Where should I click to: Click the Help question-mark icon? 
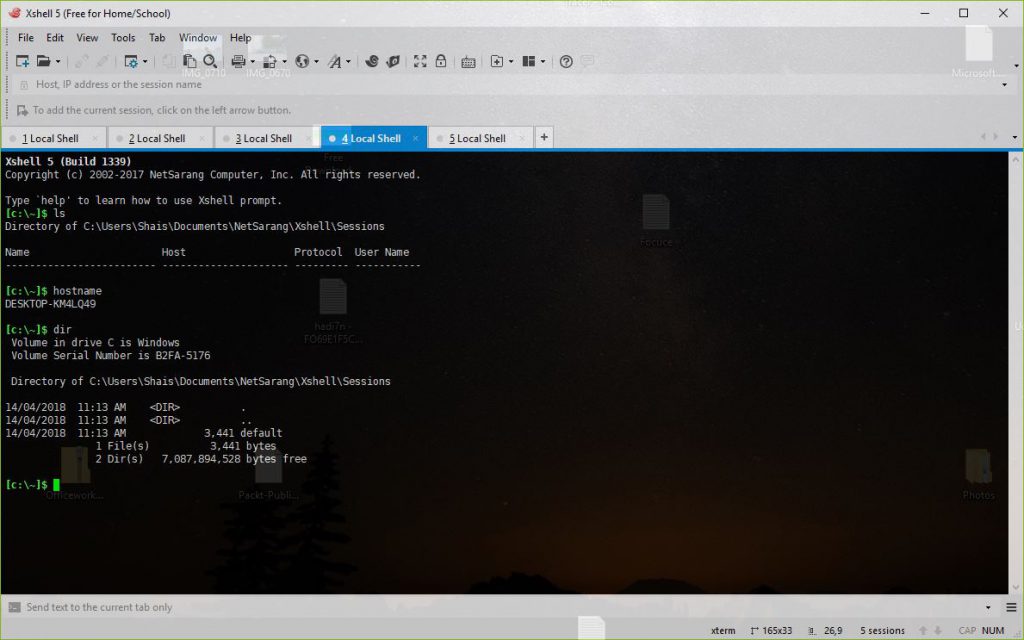[566, 61]
